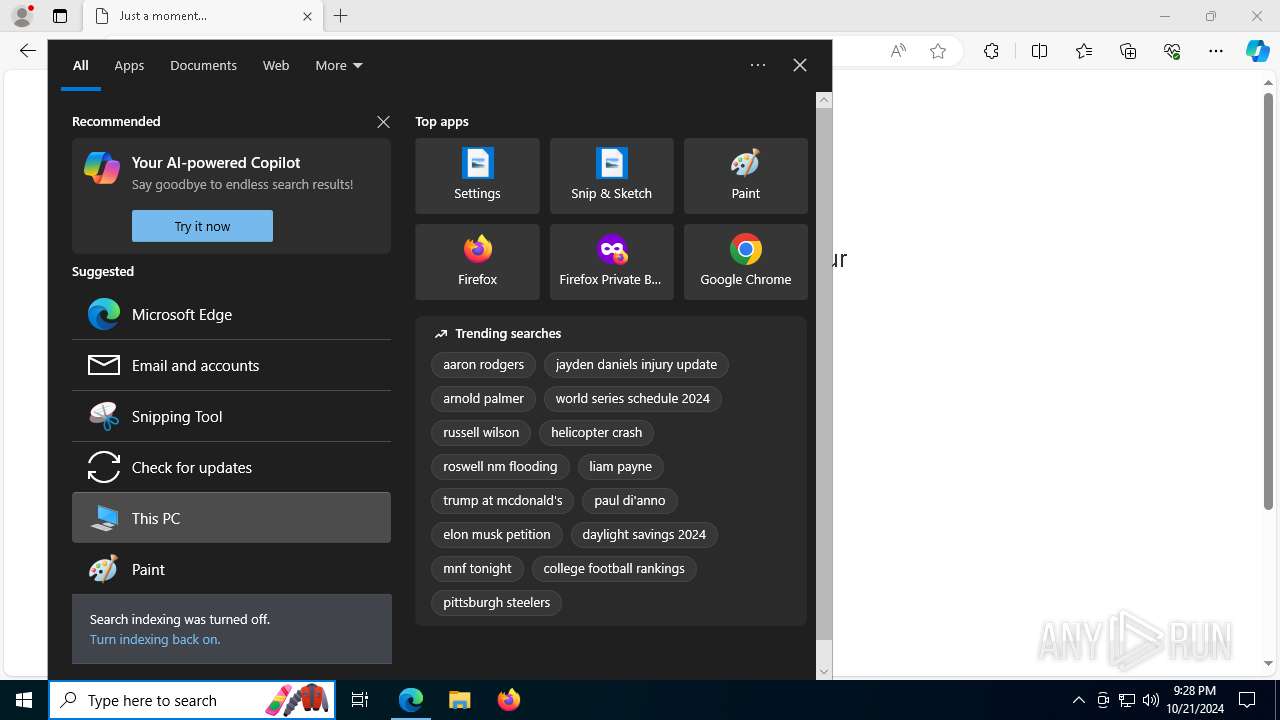Open File Explorer from taskbar
The height and width of the screenshot is (720, 1280).
(x=459, y=700)
